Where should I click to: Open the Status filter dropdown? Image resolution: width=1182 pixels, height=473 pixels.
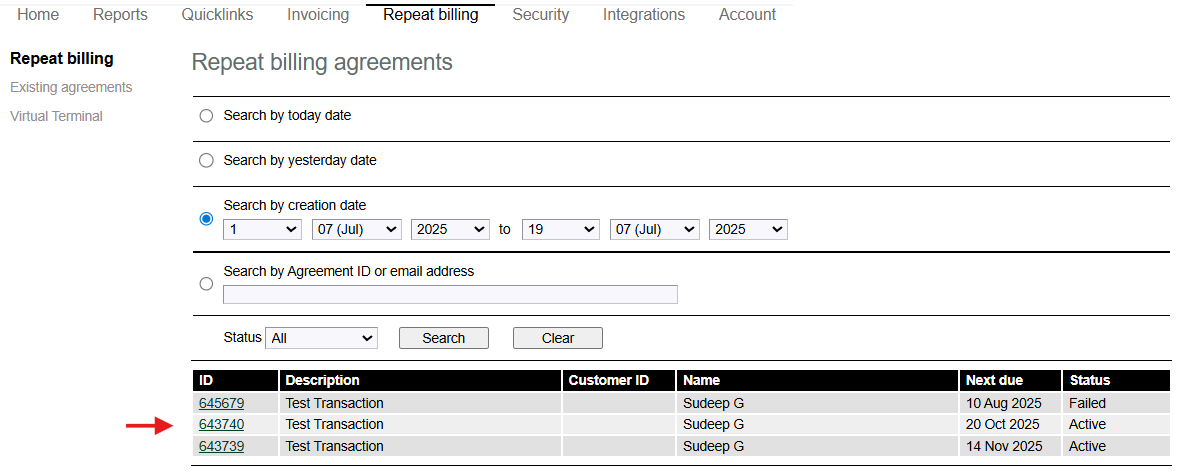coord(322,338)
